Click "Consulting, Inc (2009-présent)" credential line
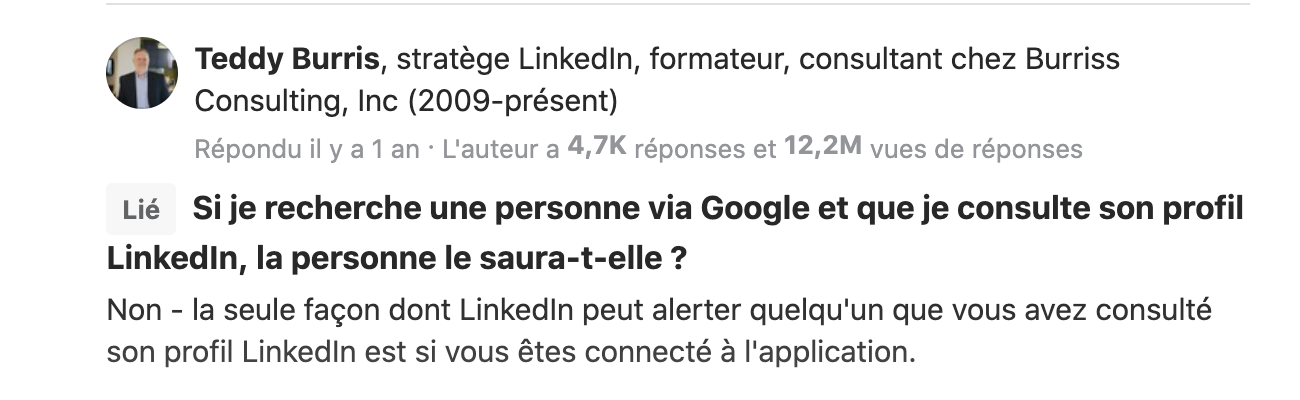1300x400 pixels. click(406, 101)
